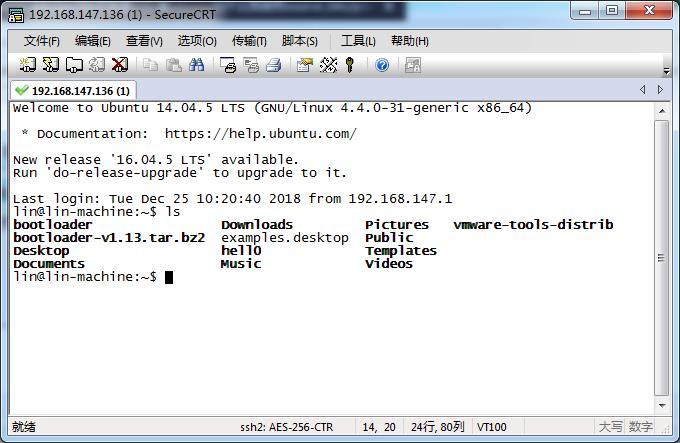Viewport: 680px width, 443px height.
Task: Open the Keymap Editor tools icon
Action: [x=328, y=65]
